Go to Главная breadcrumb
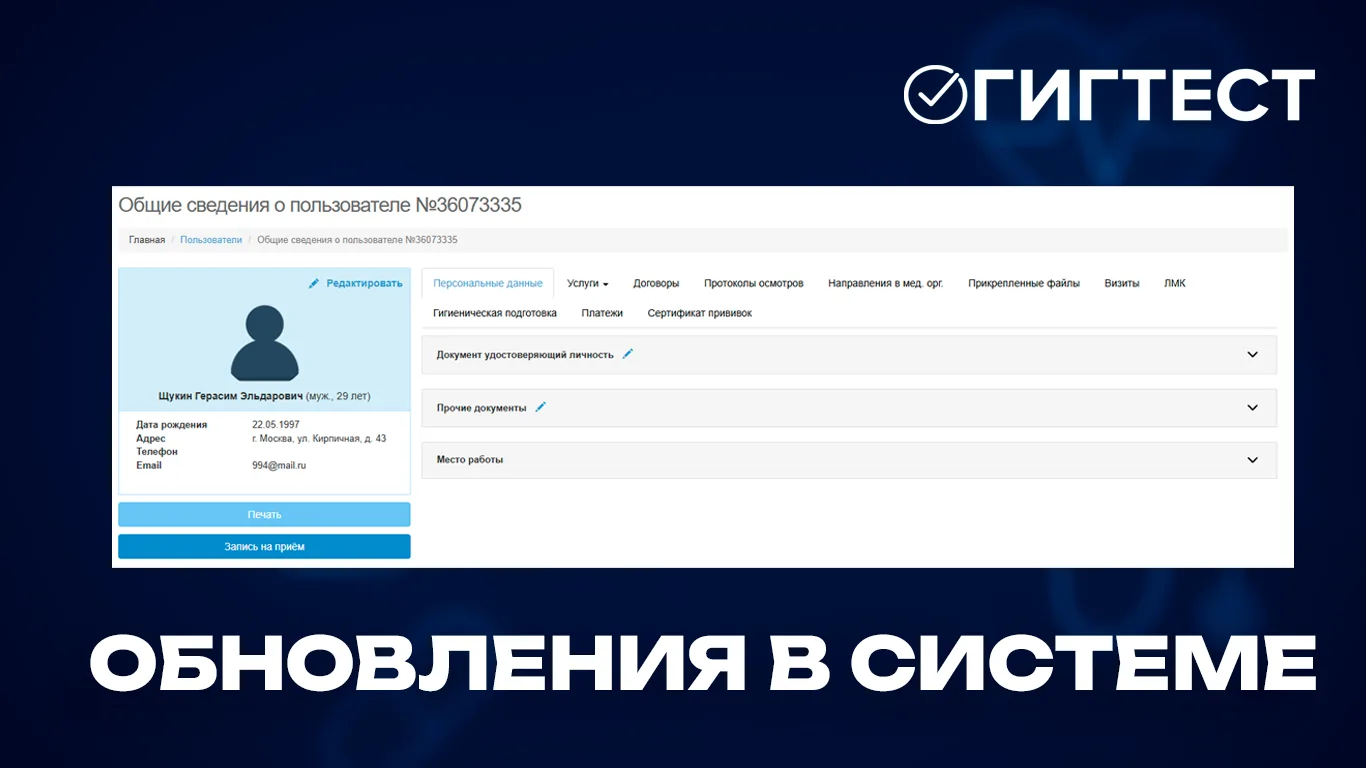Screen dimensions: 1366x768 click(147, 240)
